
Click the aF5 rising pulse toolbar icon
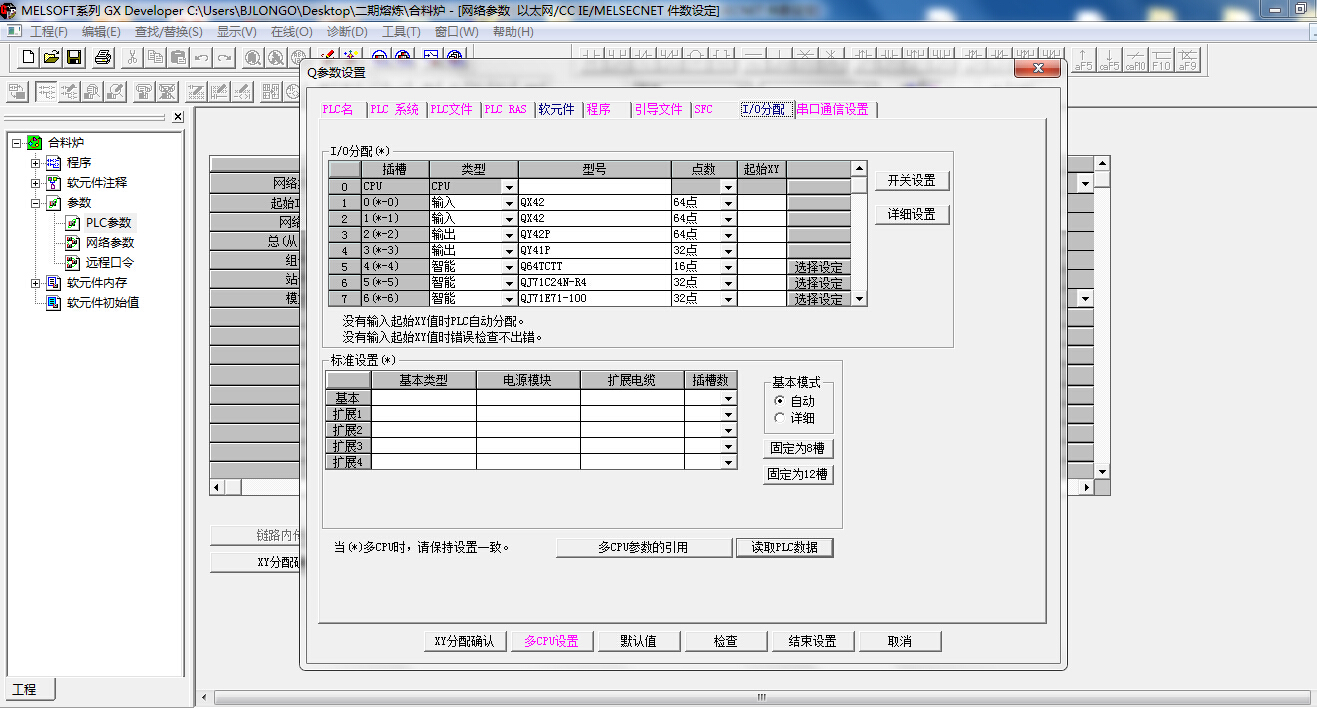pos(1083,60)
